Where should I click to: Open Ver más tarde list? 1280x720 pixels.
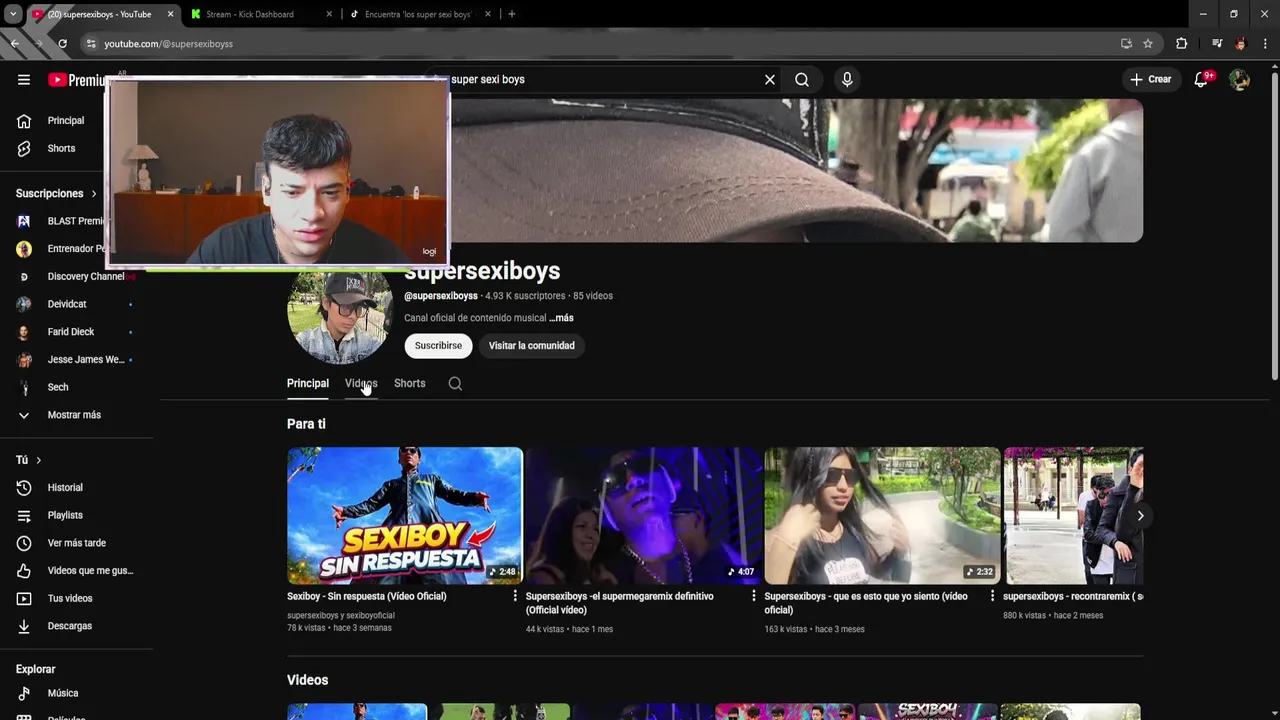78,543
